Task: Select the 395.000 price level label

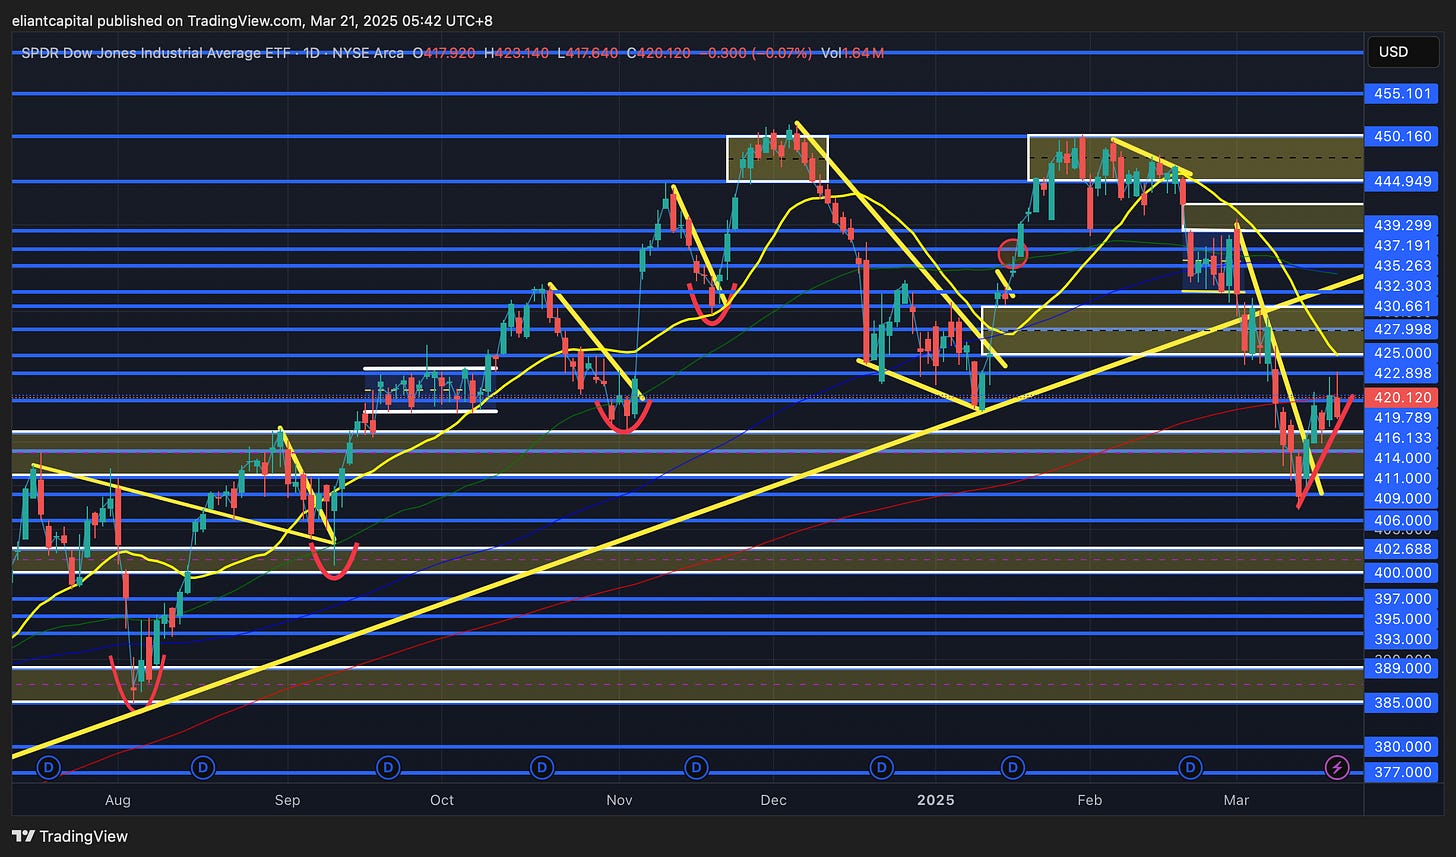Action: (1404, 619)
